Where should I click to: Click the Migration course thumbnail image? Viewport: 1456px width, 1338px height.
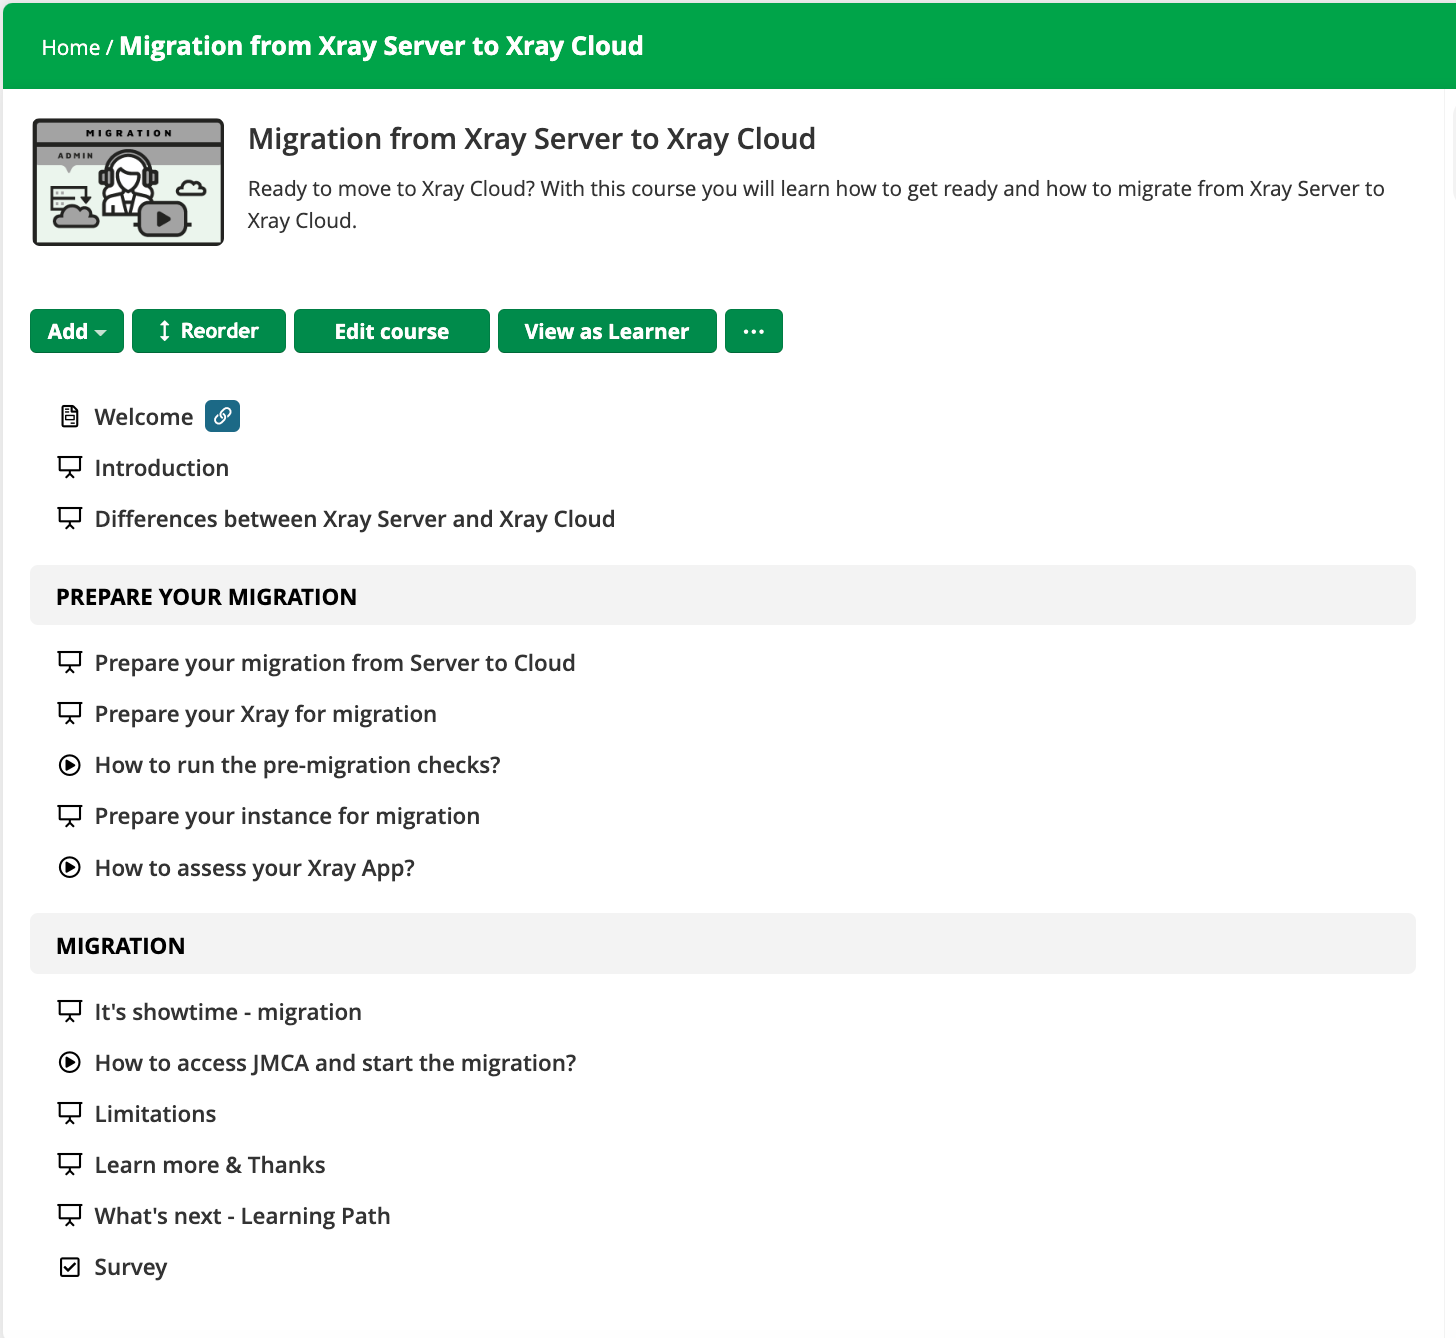click(x=128, y=182)
